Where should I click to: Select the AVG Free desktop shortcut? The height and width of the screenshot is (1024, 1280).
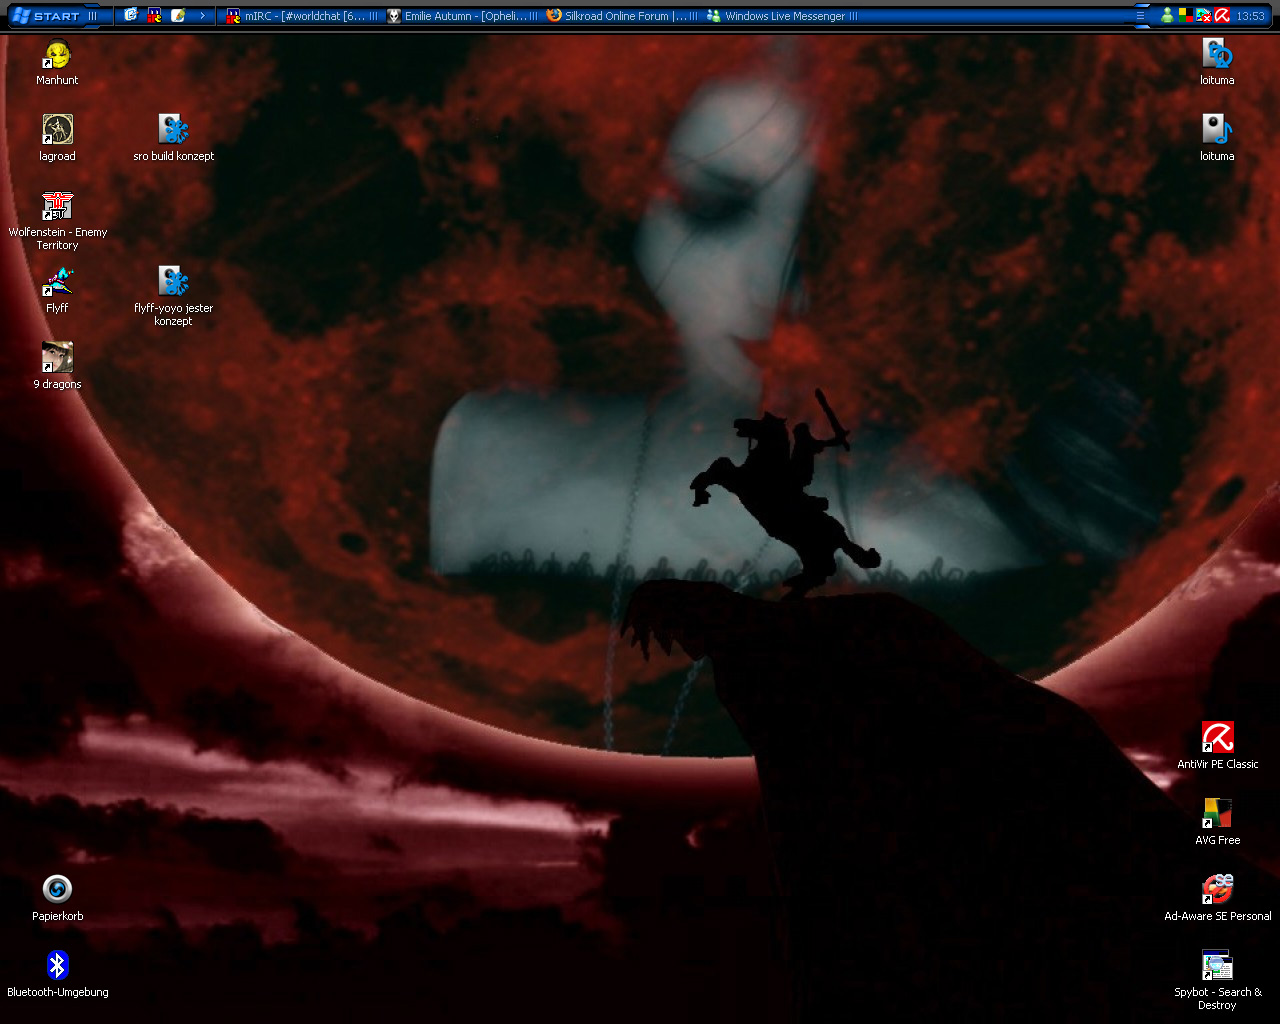point(1217,815)
